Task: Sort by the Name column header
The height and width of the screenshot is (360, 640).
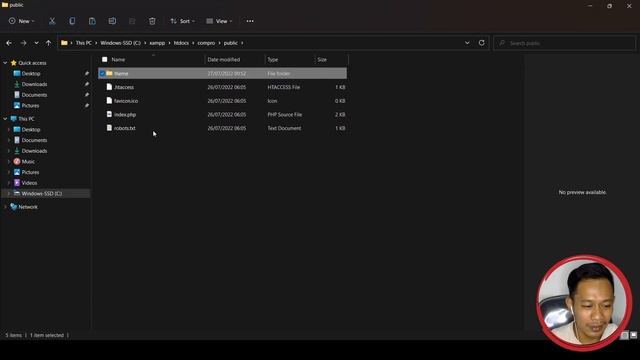Action: coord(118,60)
